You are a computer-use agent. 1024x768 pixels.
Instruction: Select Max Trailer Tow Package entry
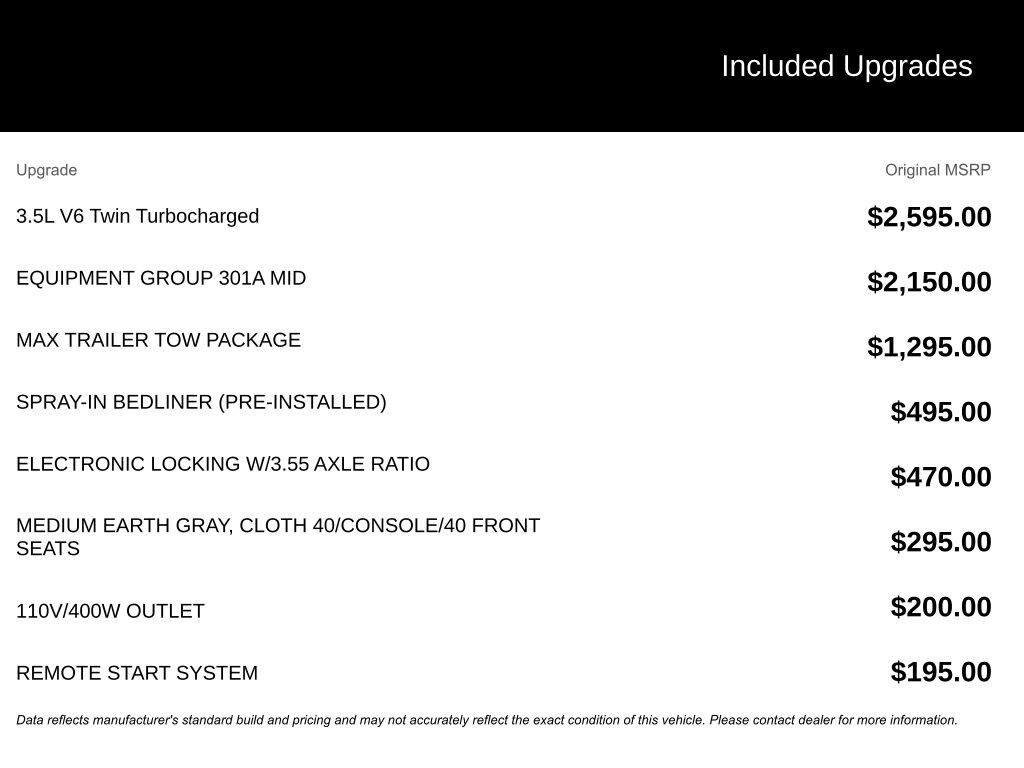(158, 340)
